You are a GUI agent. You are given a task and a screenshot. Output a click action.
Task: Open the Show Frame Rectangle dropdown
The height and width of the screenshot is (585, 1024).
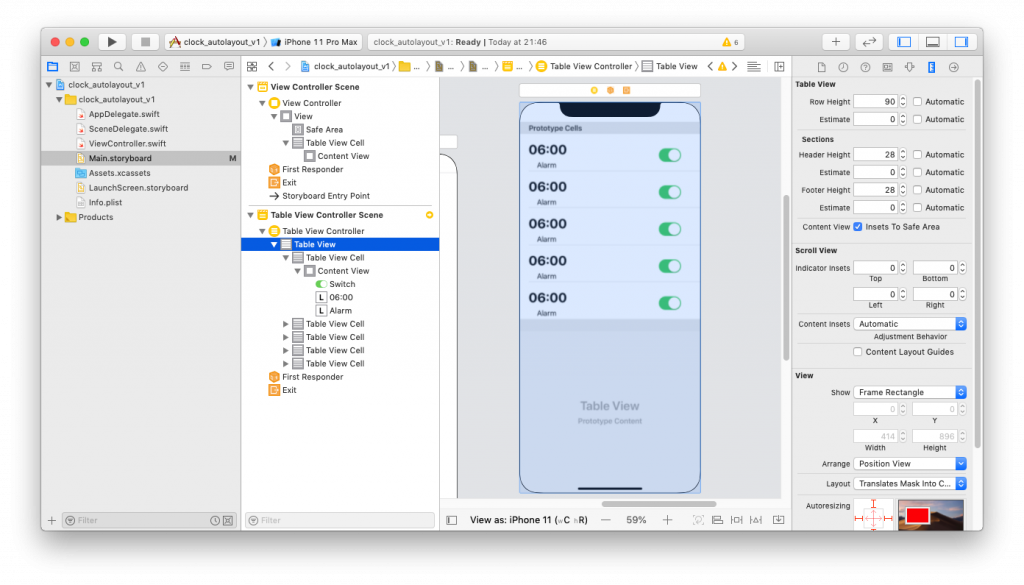[910, 392]
